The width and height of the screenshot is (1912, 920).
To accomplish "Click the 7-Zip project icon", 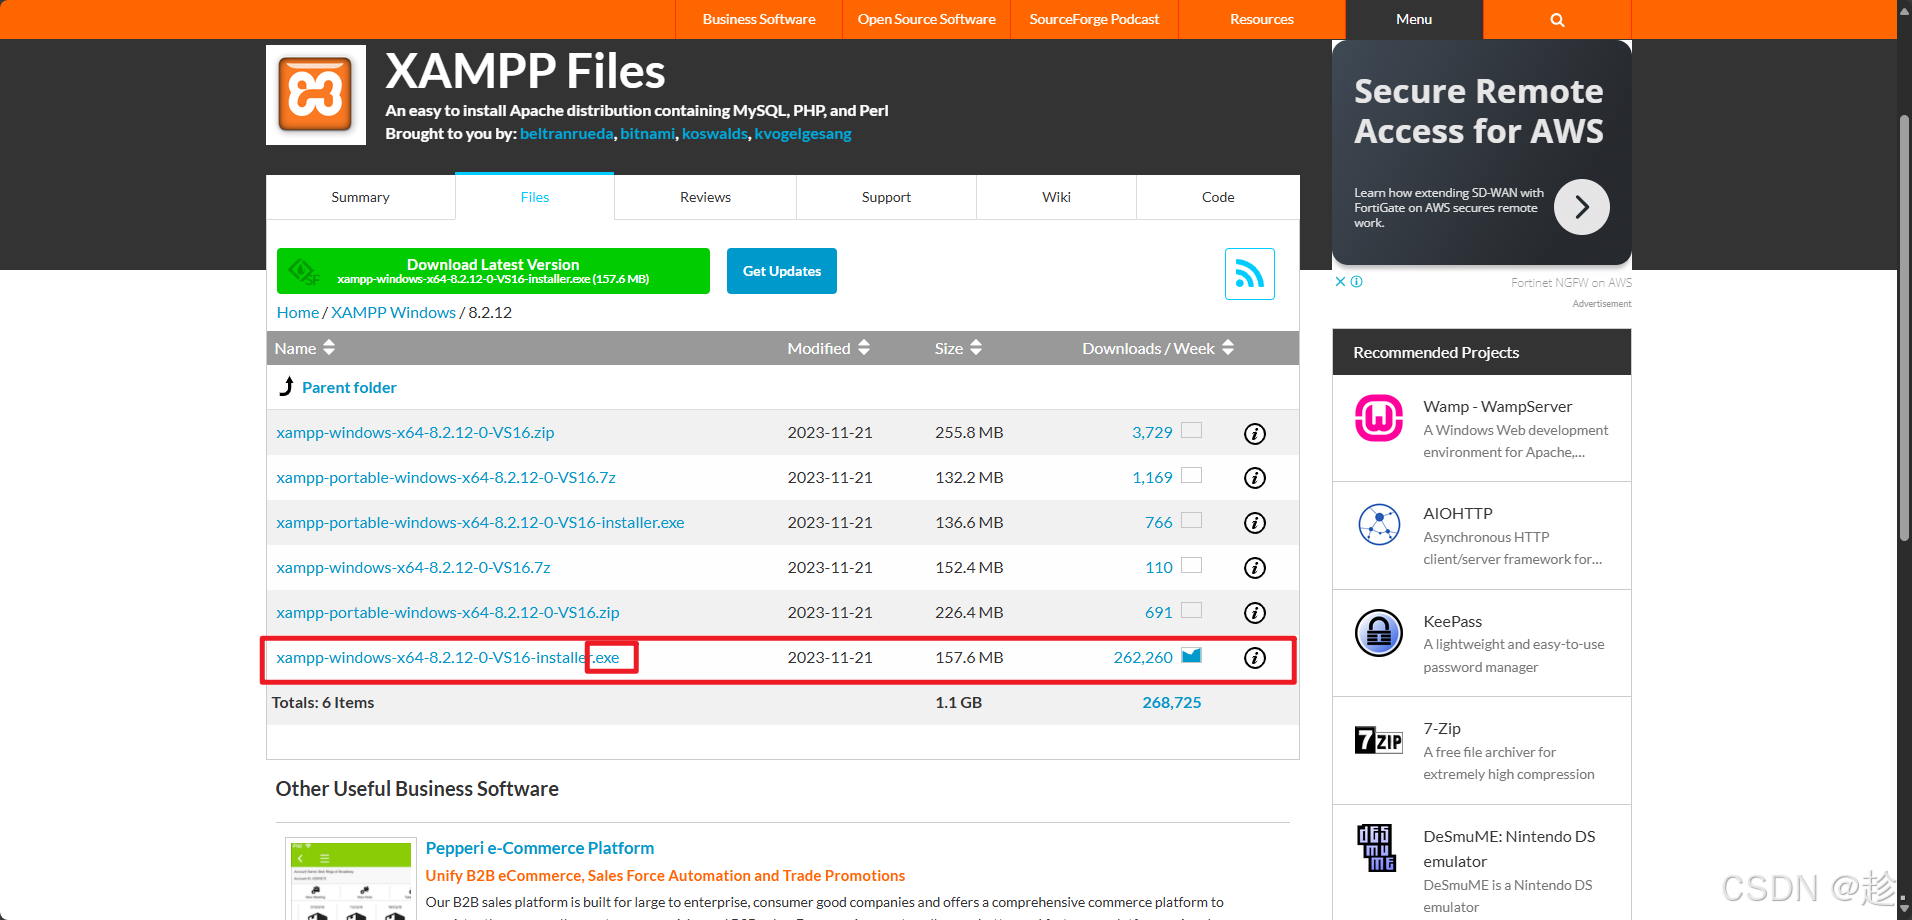I will point(1379,740).
